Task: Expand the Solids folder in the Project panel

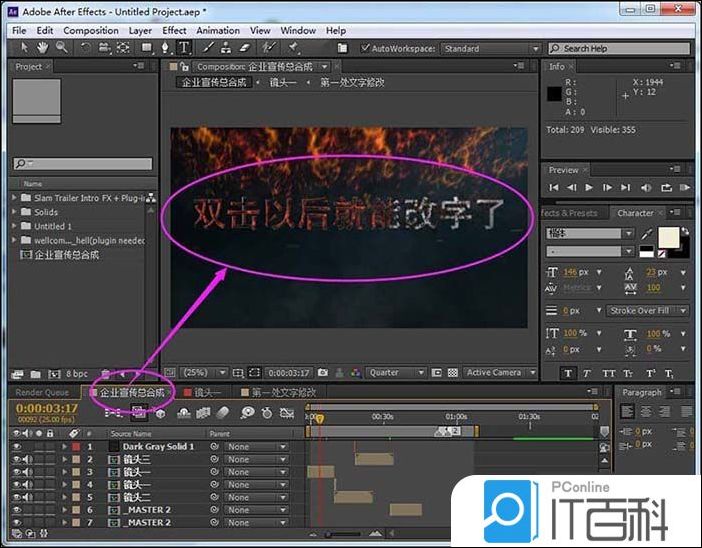Action: coord(16,212)
